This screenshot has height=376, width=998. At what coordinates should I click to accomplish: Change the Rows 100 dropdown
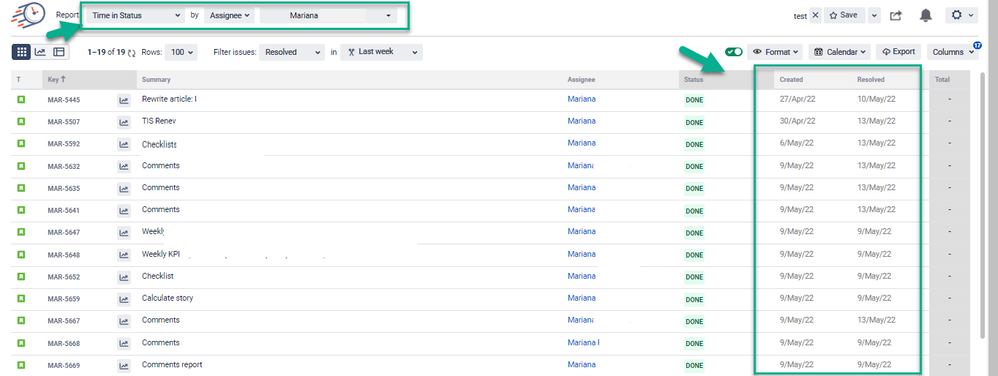click(x=181, y=52)
